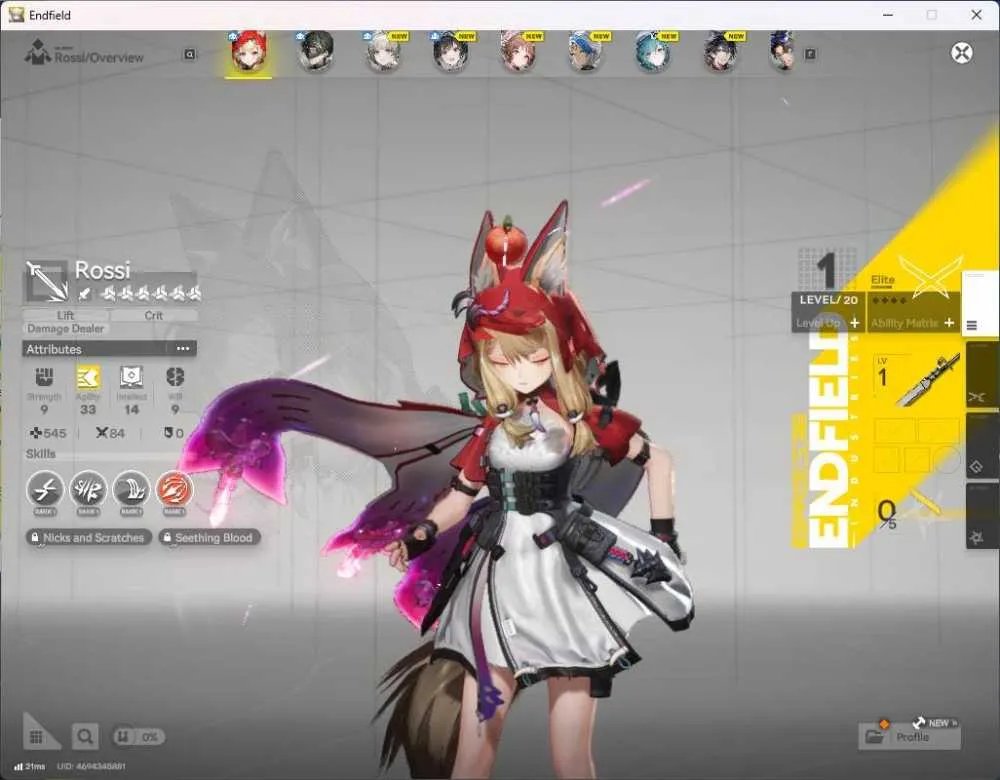Close the operator screen with the round X

961,52
